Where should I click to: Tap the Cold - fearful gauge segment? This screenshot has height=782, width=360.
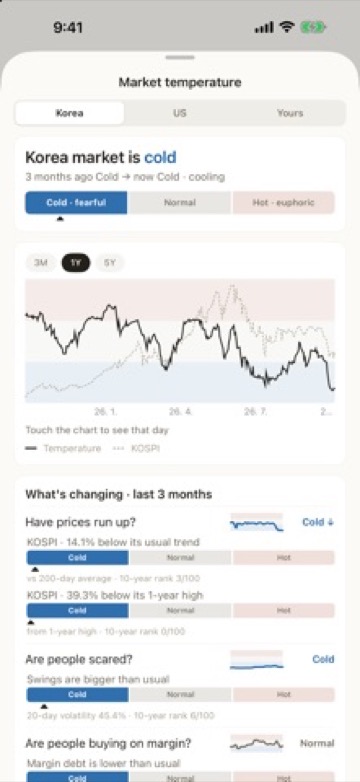pos(76,203)
